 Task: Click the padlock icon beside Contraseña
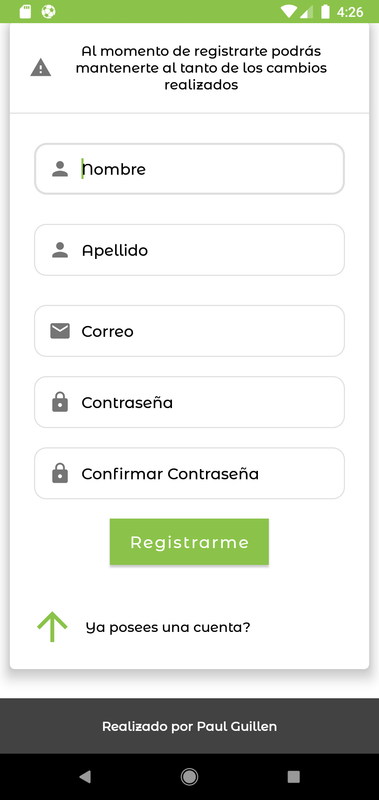click(x=60, y=402)
